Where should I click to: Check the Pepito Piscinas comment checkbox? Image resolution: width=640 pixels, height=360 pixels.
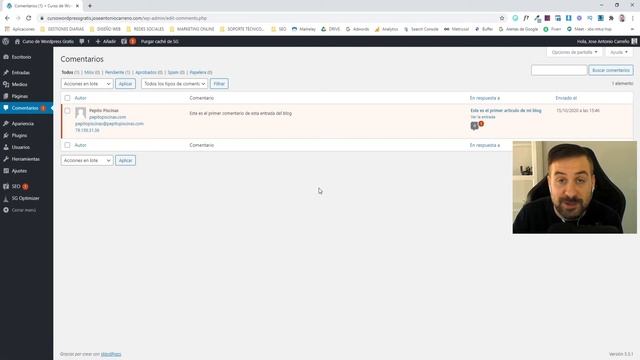(x=67, y=111)
